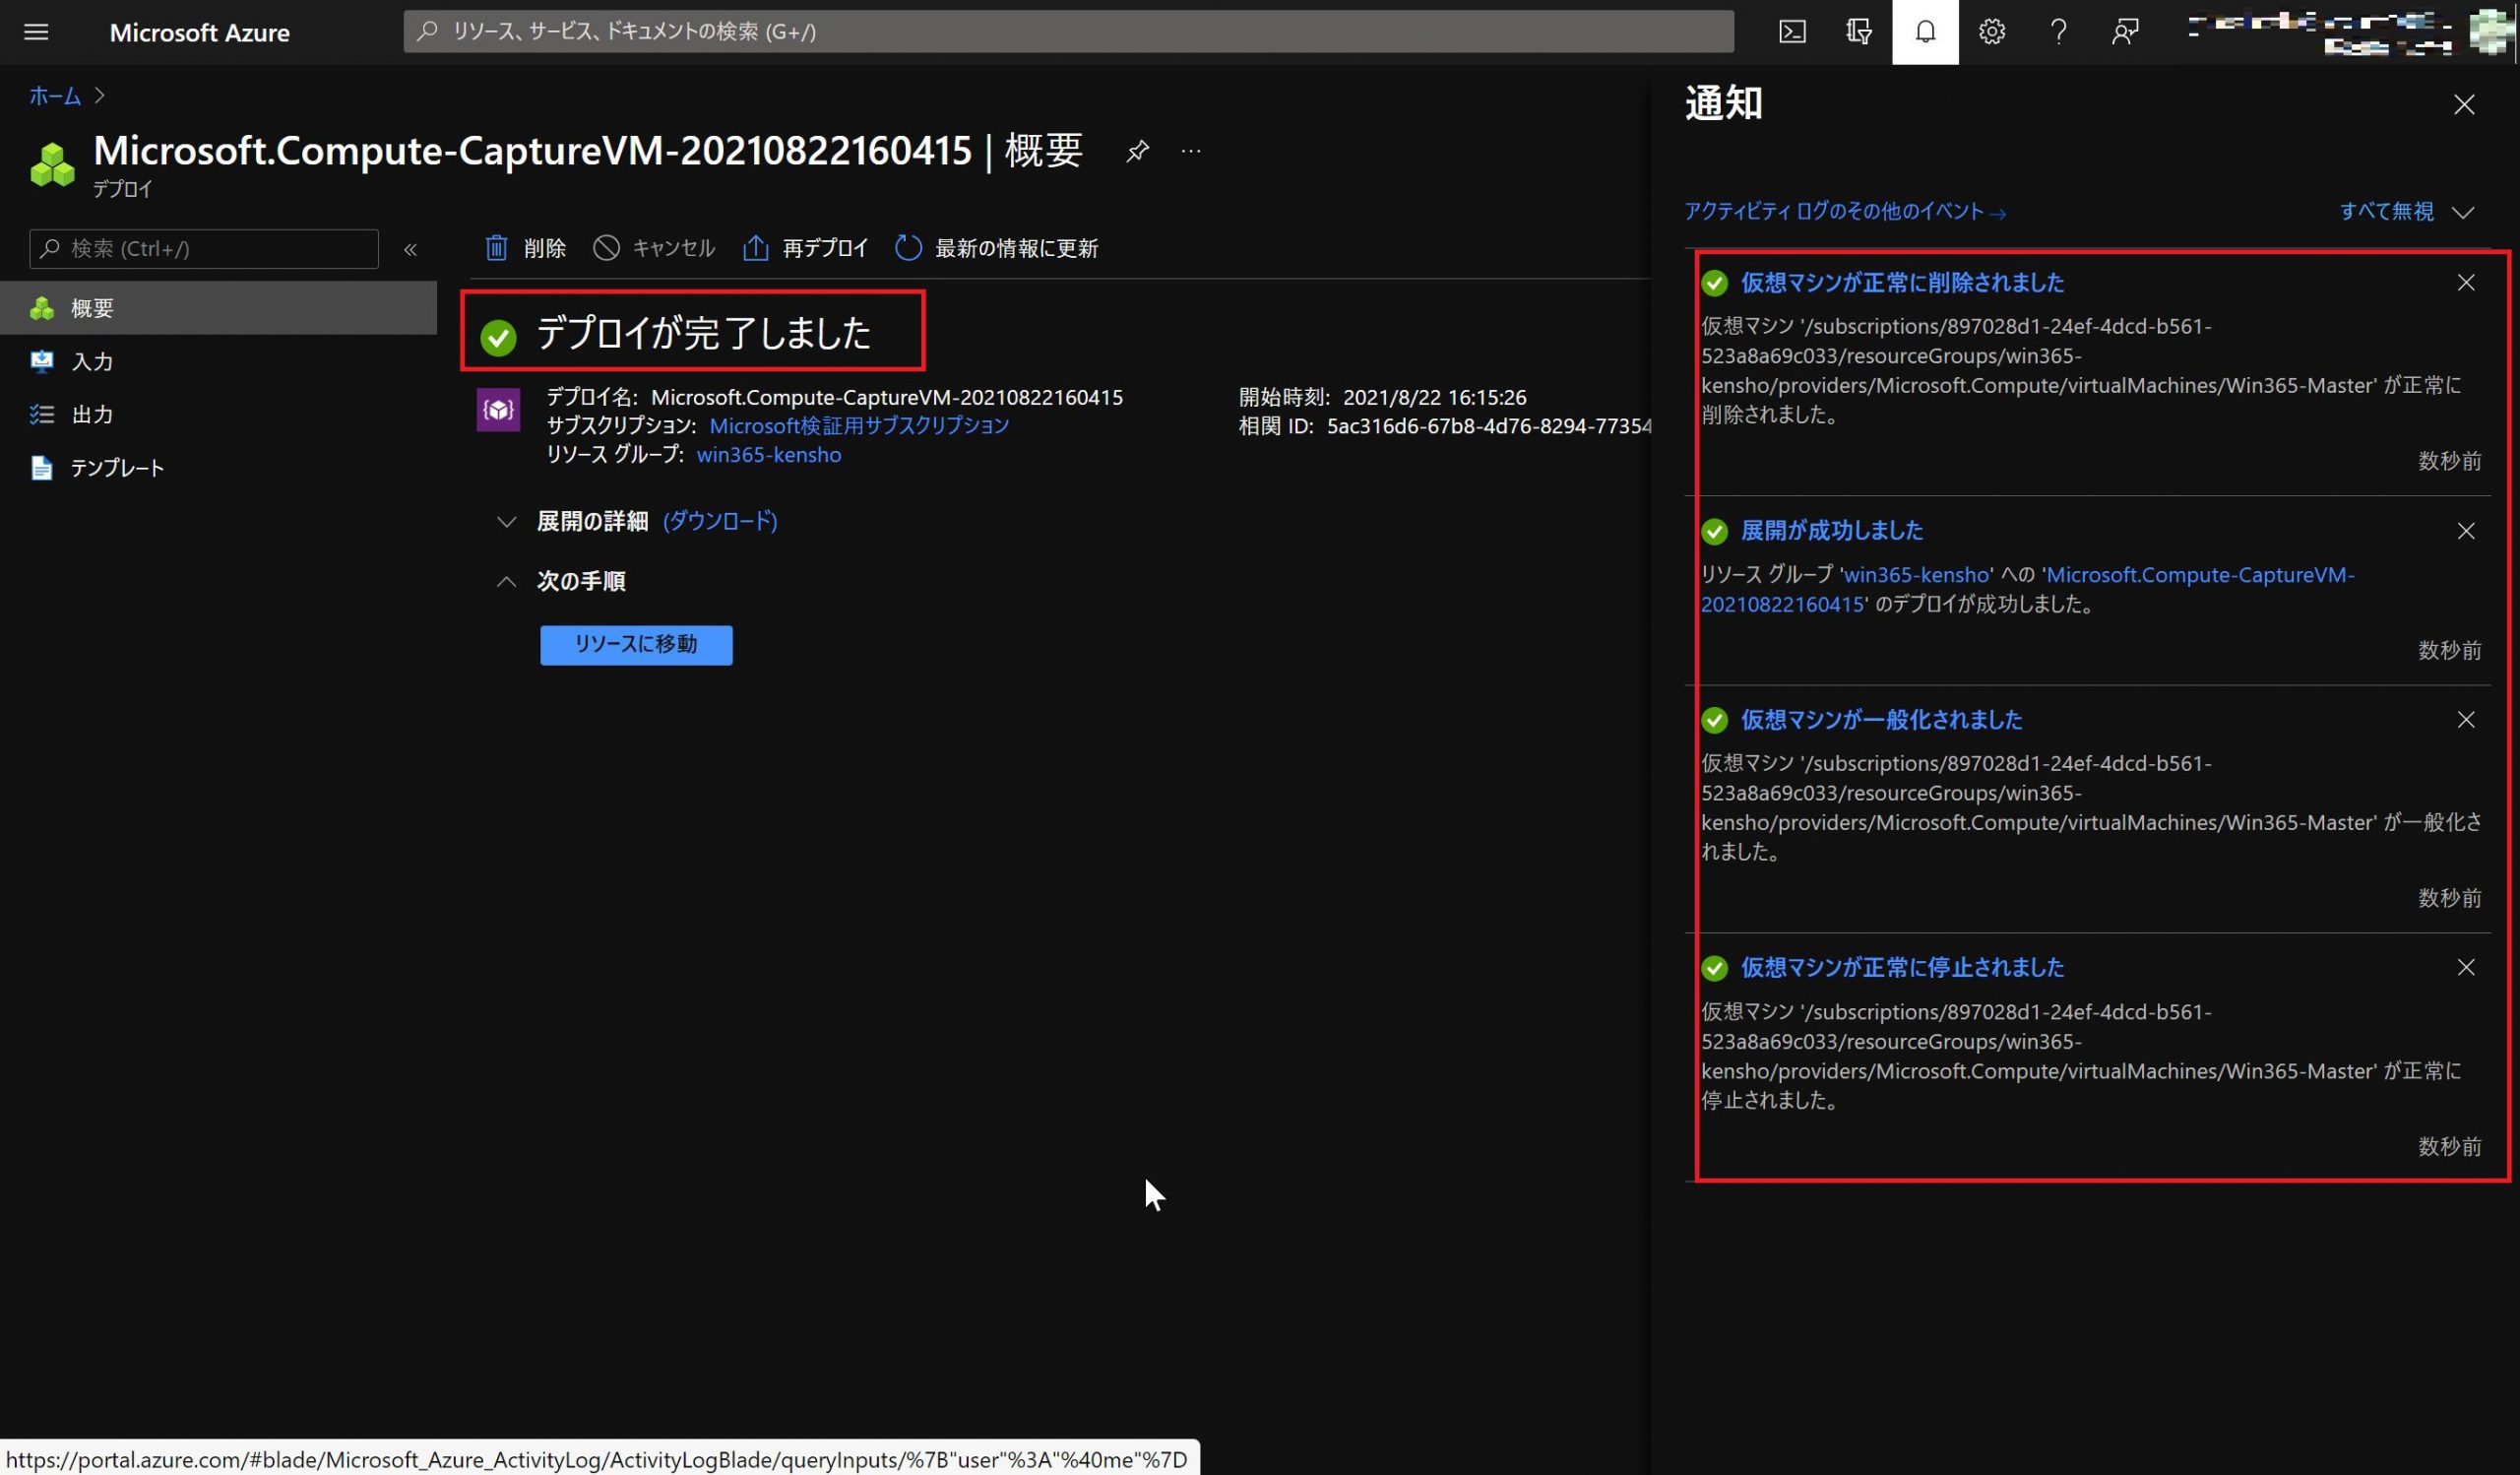Select テンプレート in the left menu
This screenshot has width=2520, height=1475.
click(117, 468)
